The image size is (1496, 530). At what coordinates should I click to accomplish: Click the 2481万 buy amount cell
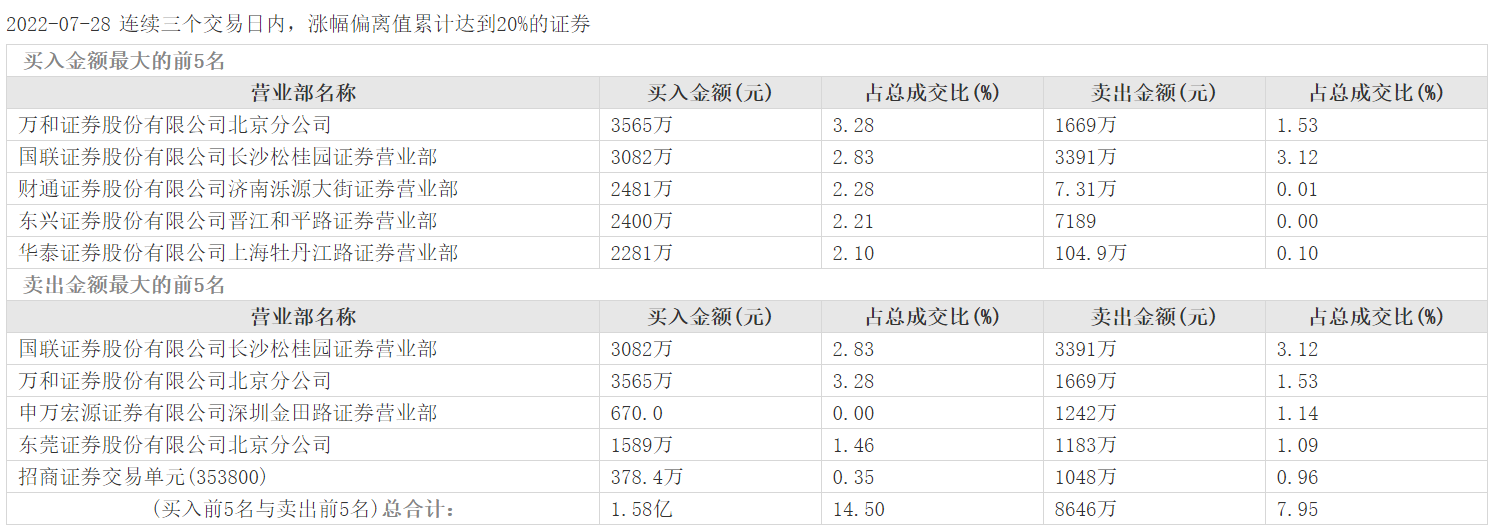pyautogui.click(x=641, y=189)
